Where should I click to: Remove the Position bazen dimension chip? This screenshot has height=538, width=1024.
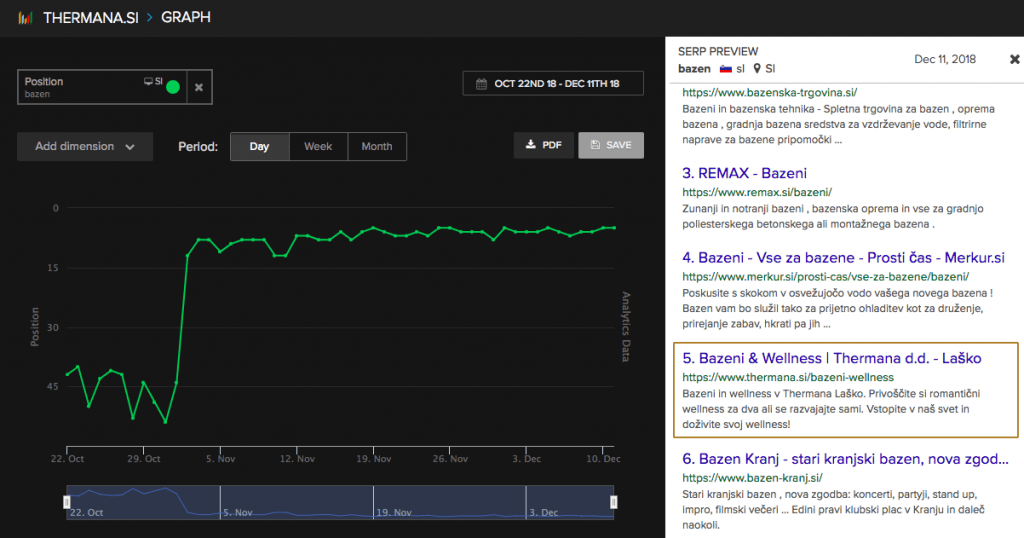click(198, 87)
